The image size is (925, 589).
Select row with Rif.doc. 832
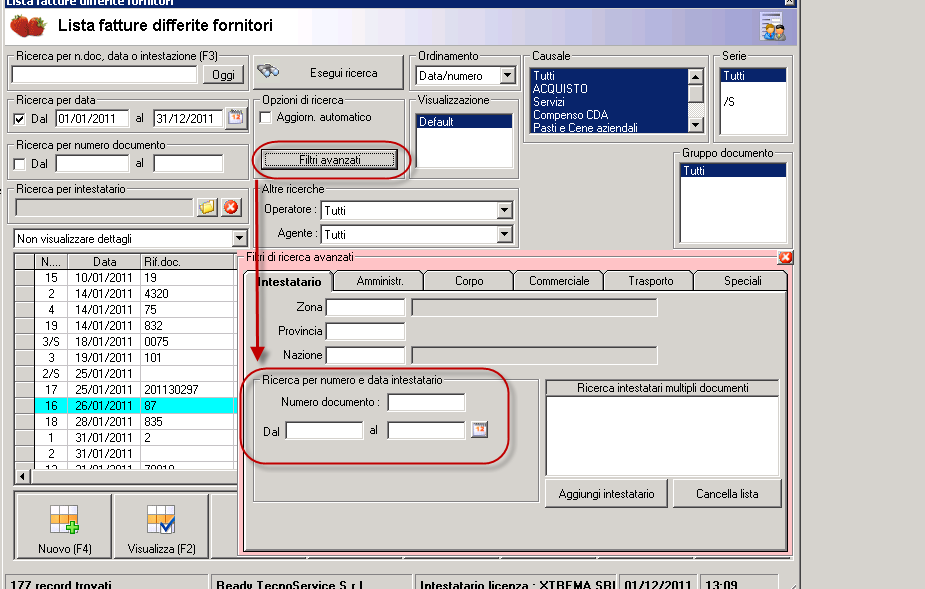(x=126, y=325)
